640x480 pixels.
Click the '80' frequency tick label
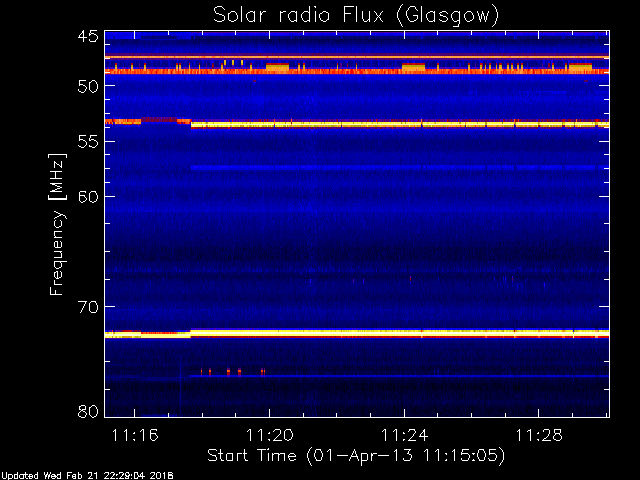coord(88,411)
